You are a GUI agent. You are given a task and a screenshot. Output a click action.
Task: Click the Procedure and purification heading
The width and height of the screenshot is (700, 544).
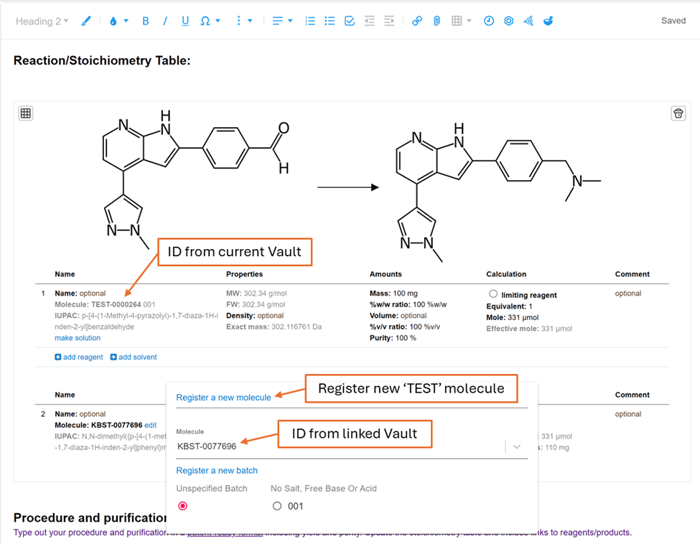(90, 518)
